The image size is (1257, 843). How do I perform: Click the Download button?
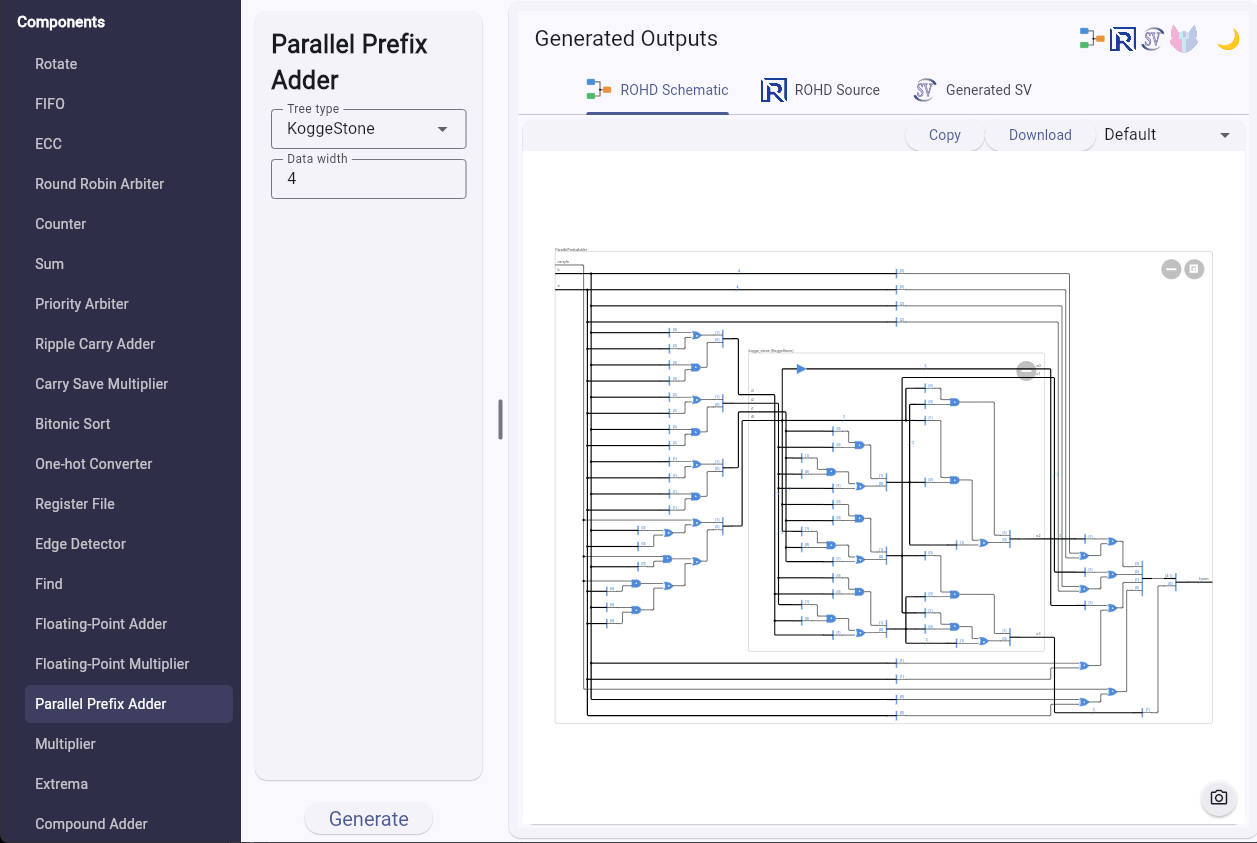pos(1040,135)
